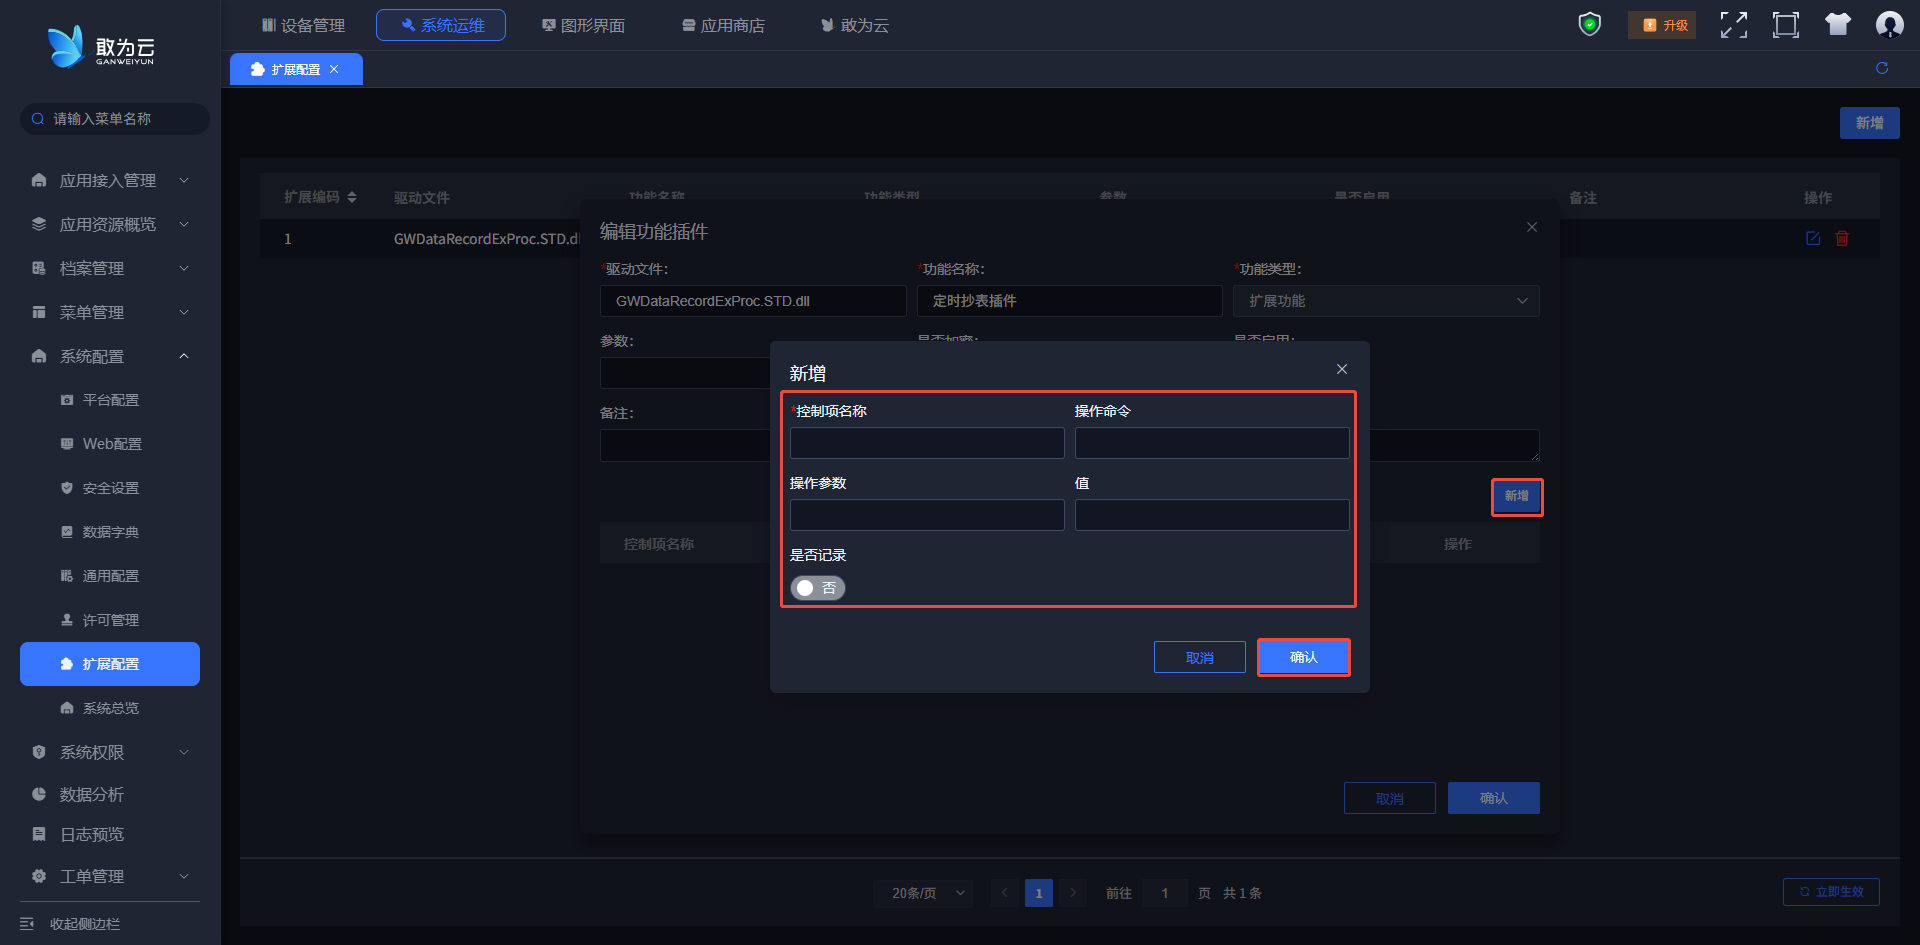Open the 20条/页 page size dropdown
This screenshot has height=945, width=1920.
(x=928, y=893)
